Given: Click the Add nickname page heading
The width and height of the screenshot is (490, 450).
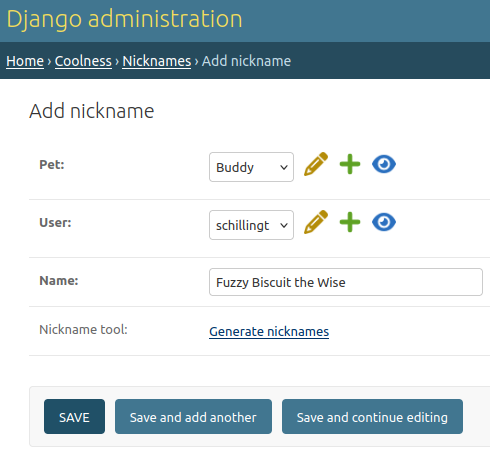Looking at the screenshot, I should [x=92, y=111].
